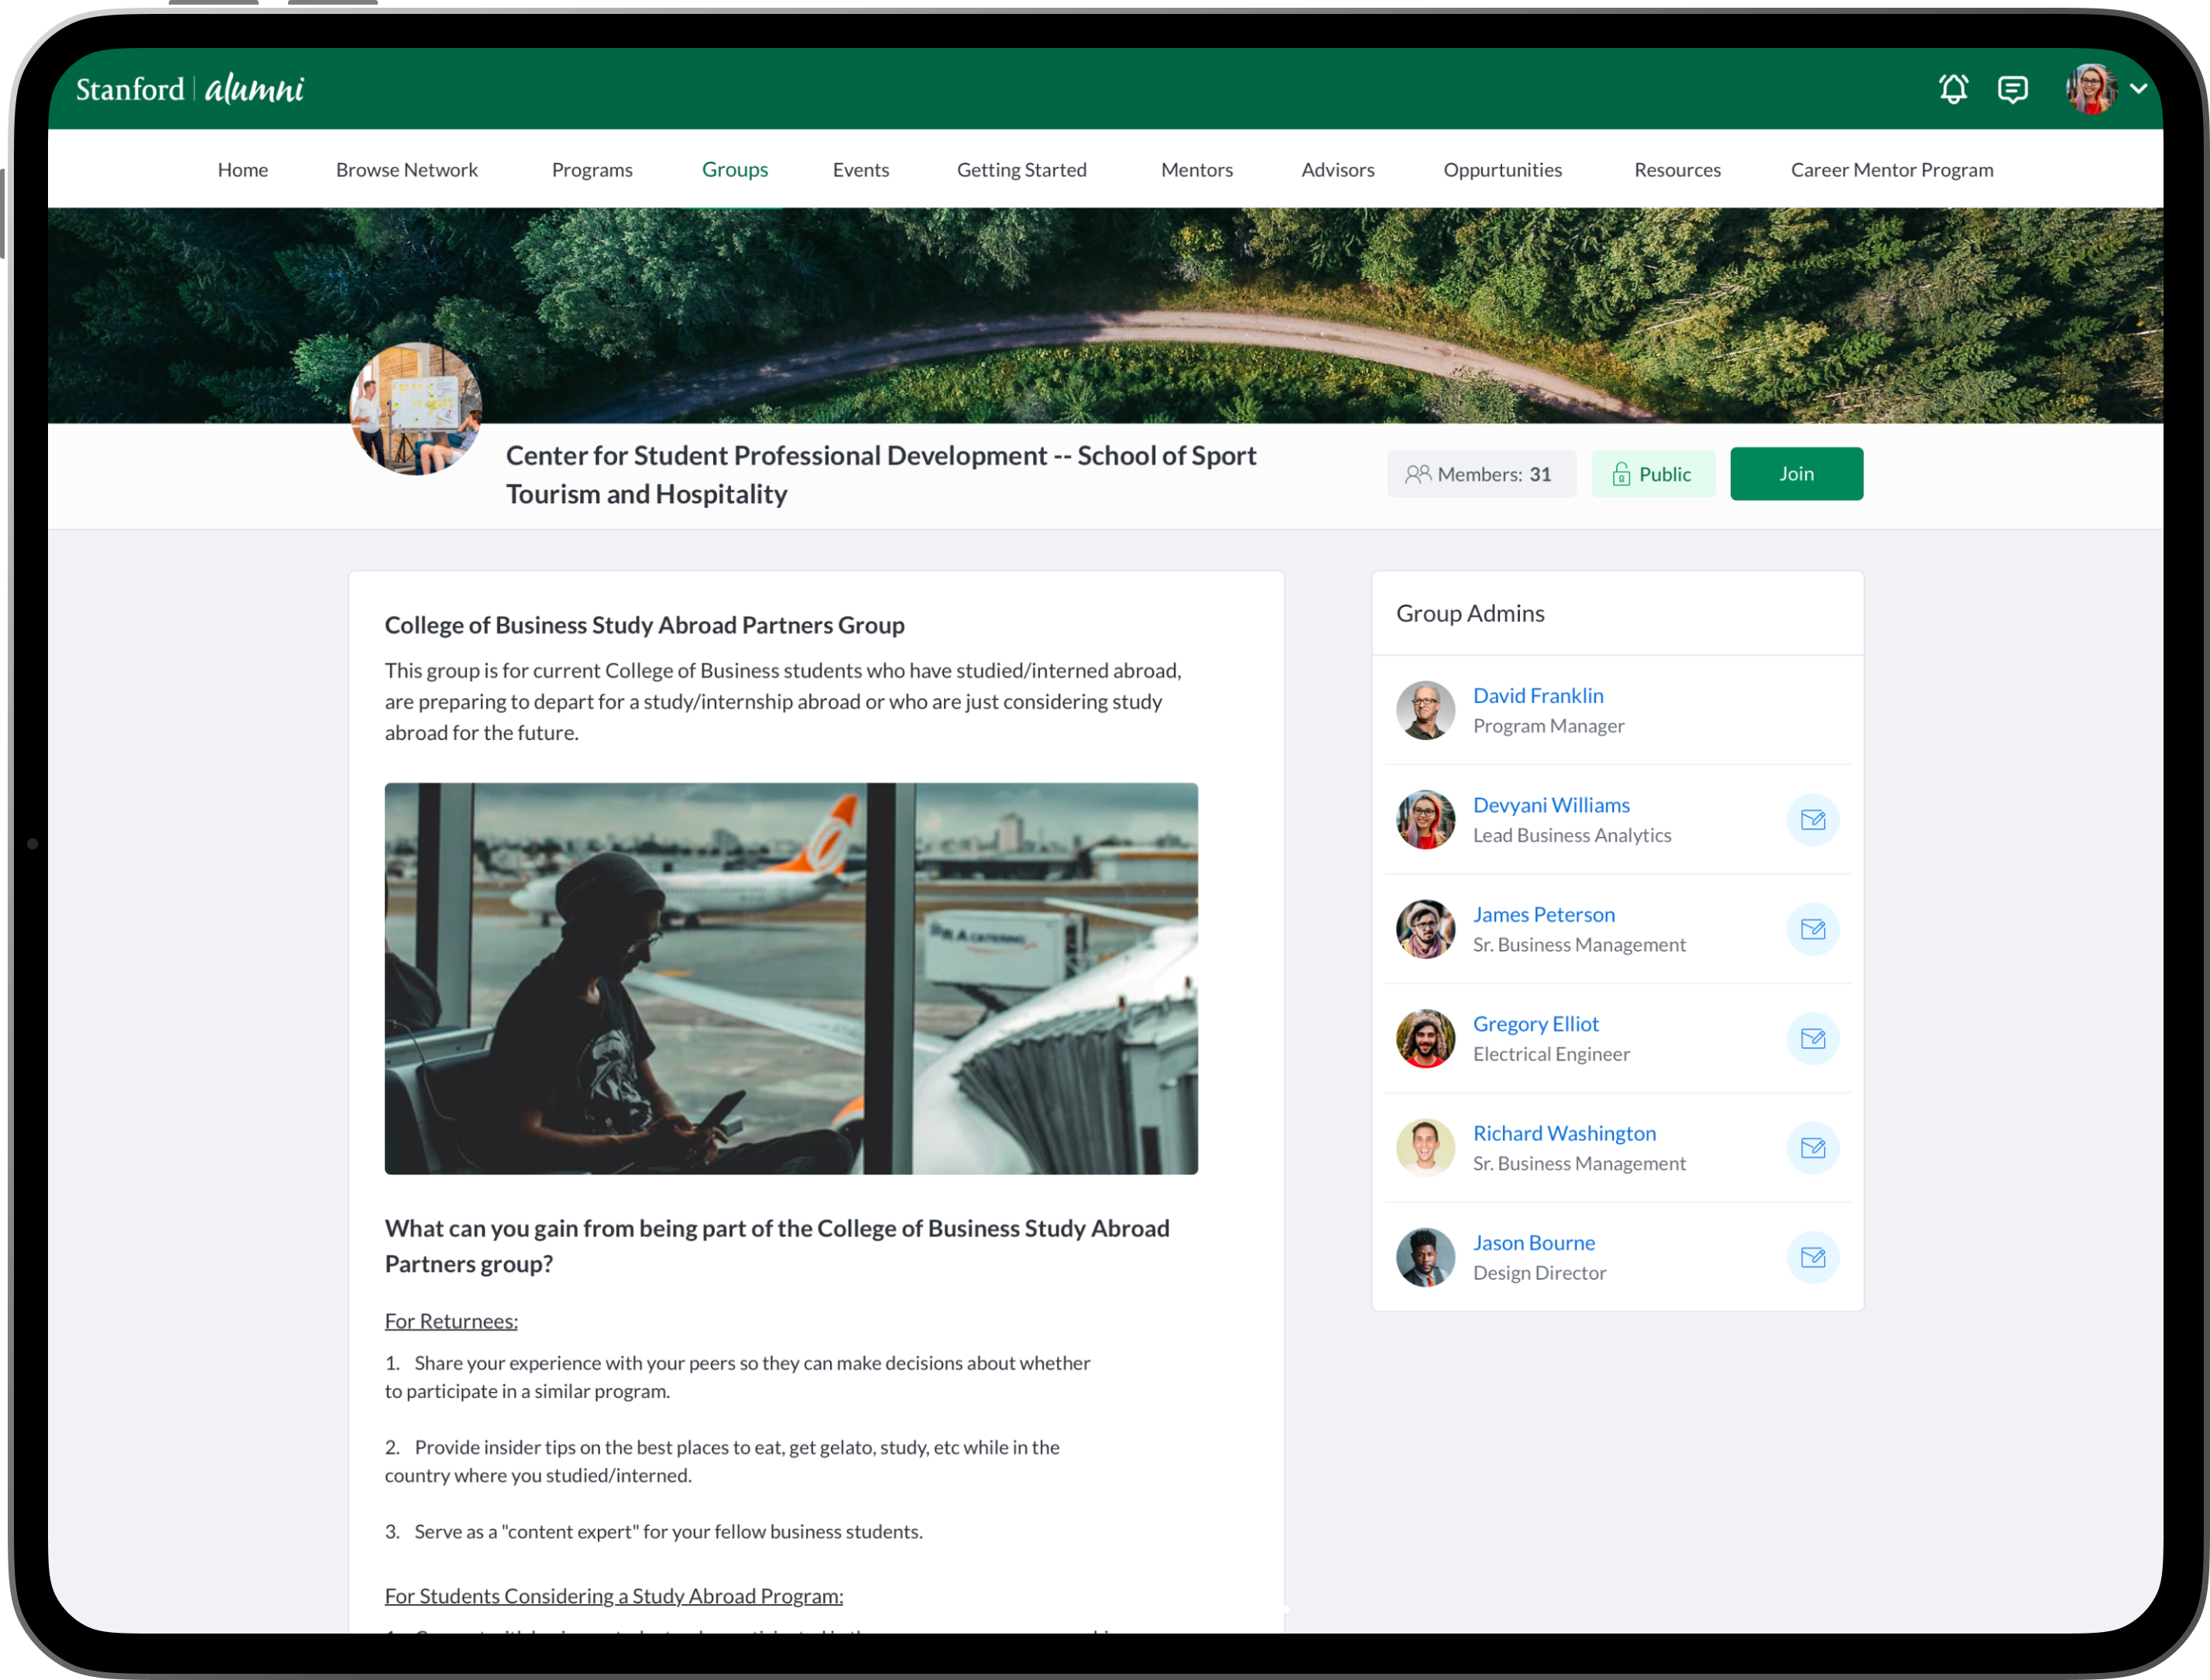Open the messages chat icon
The height and width of the screenshot is (1680, 2210).
(x=2012, y=89)
